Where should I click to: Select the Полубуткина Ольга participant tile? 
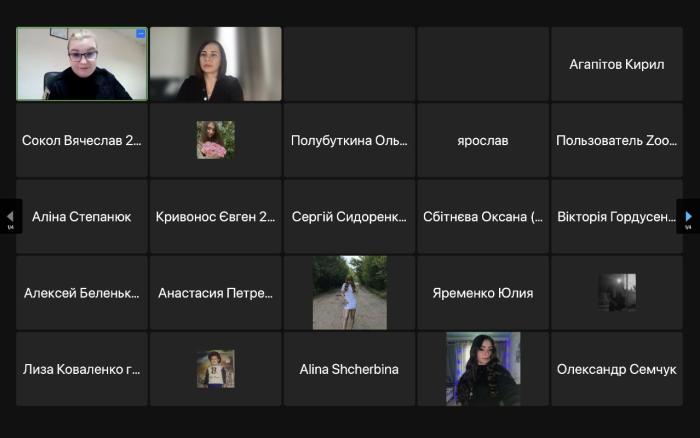click(349, 140)
